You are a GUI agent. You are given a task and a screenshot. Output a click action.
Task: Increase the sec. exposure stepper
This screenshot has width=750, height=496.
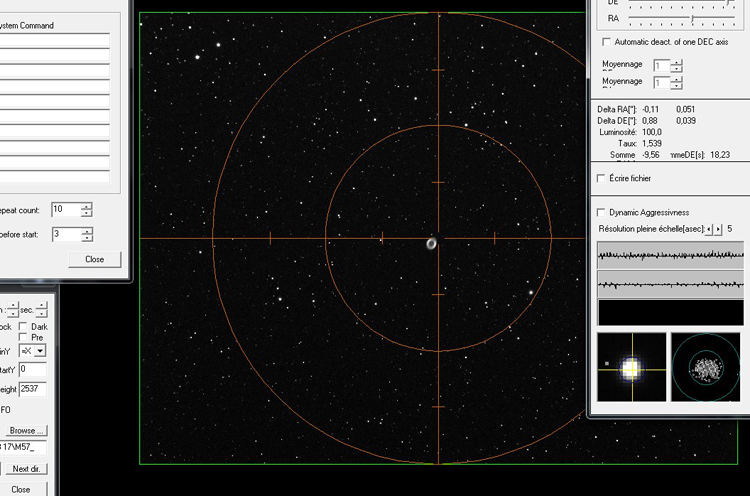[x=42, y=305]
